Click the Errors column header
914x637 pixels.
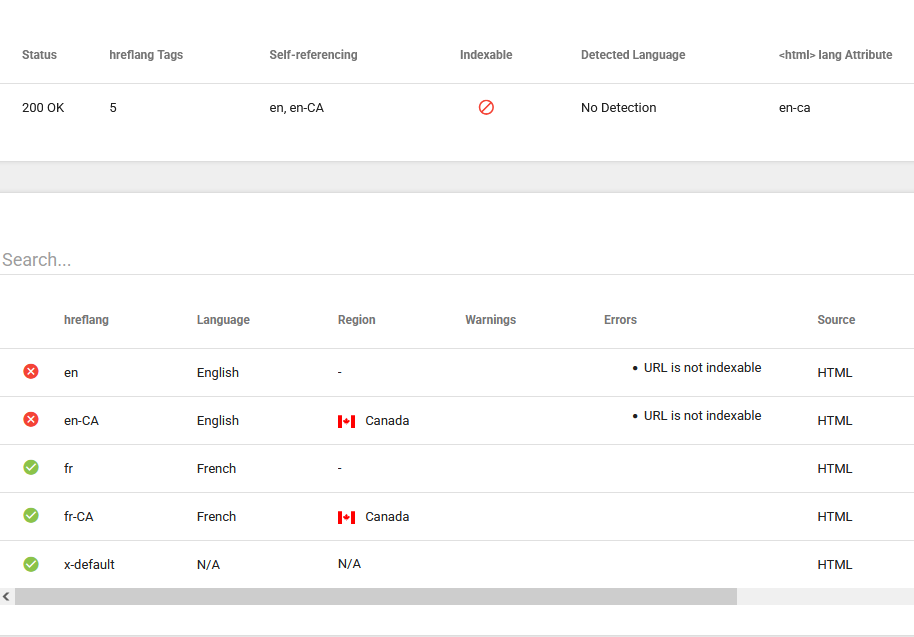(x=620, y=320)
